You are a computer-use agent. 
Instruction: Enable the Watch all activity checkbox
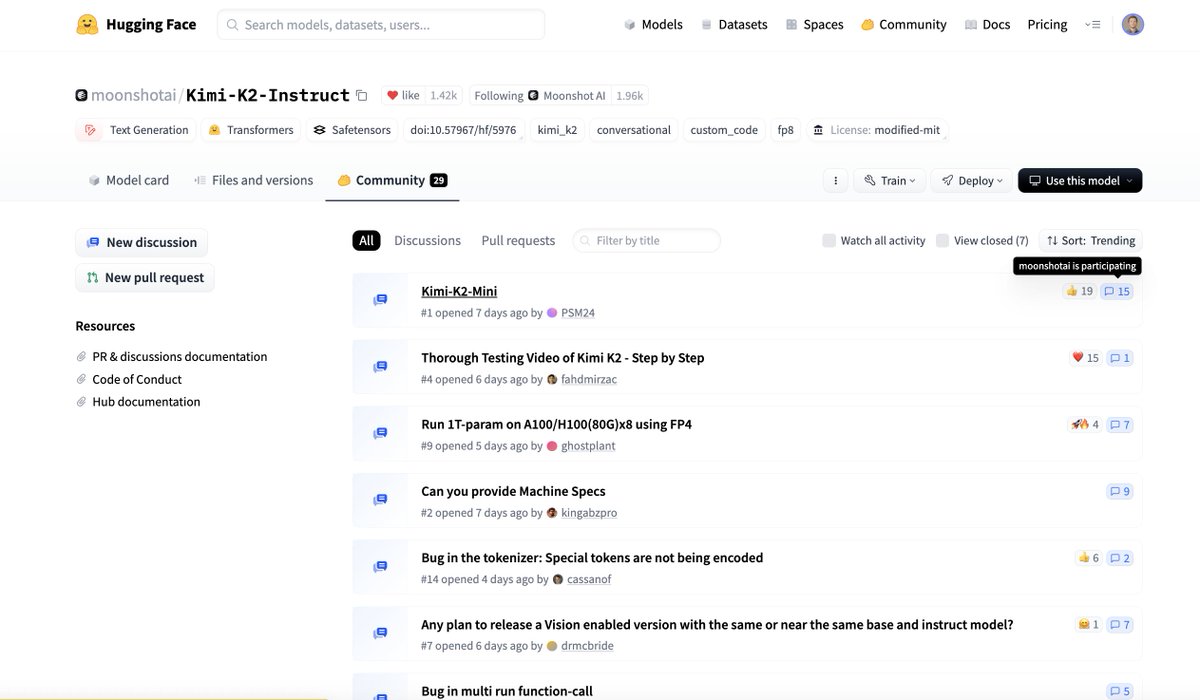click(x=829, y=241)
